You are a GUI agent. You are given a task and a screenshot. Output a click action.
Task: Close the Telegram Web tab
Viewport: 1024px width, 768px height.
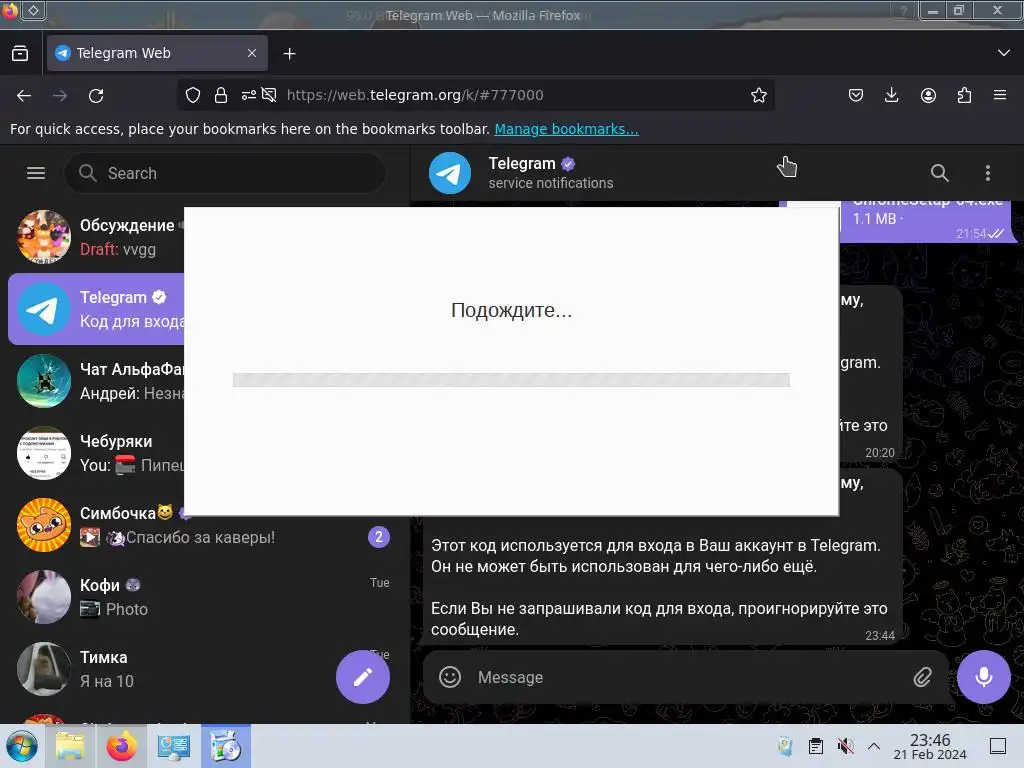point(252,54)
